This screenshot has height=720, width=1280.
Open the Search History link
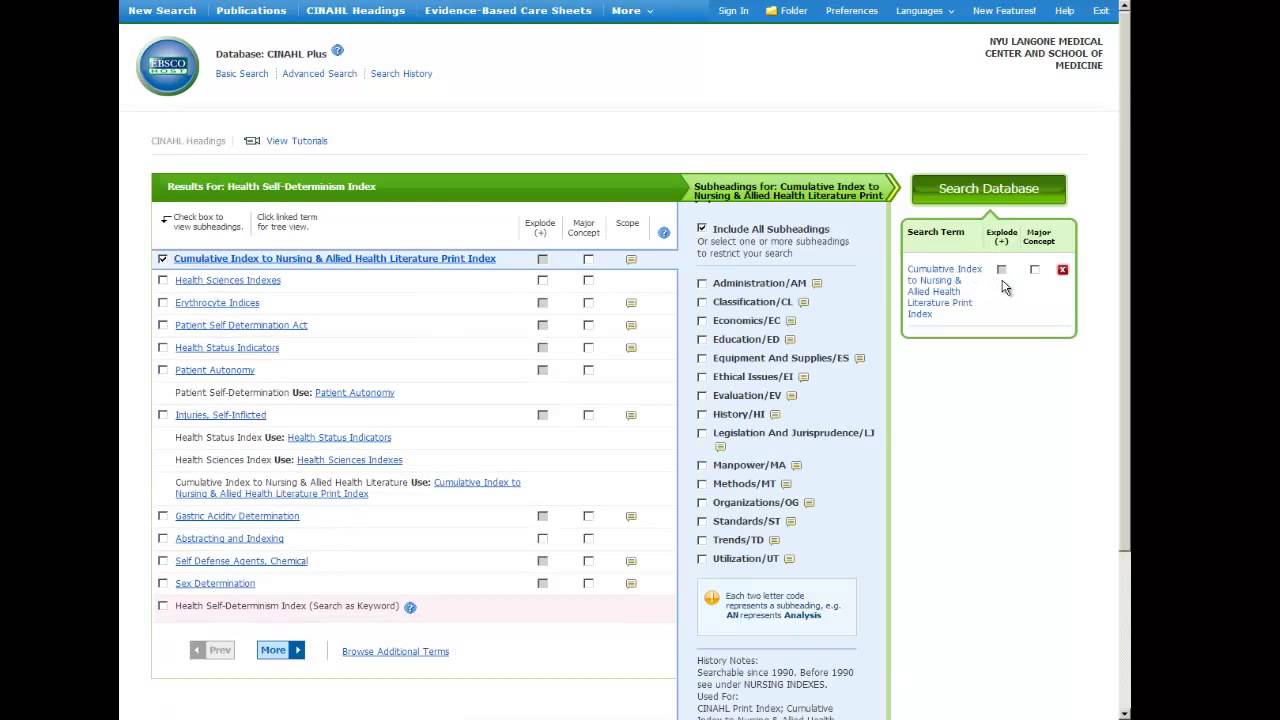(401, 74)
